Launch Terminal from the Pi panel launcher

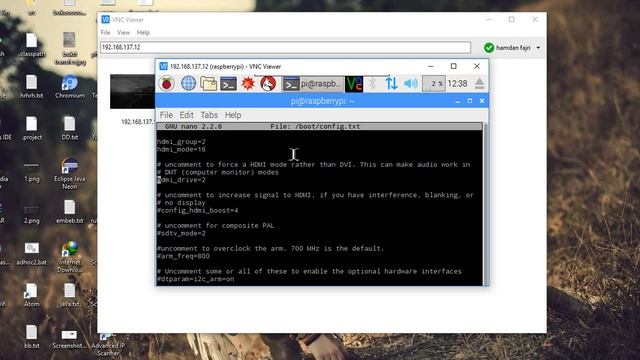(x=228, y=84)
